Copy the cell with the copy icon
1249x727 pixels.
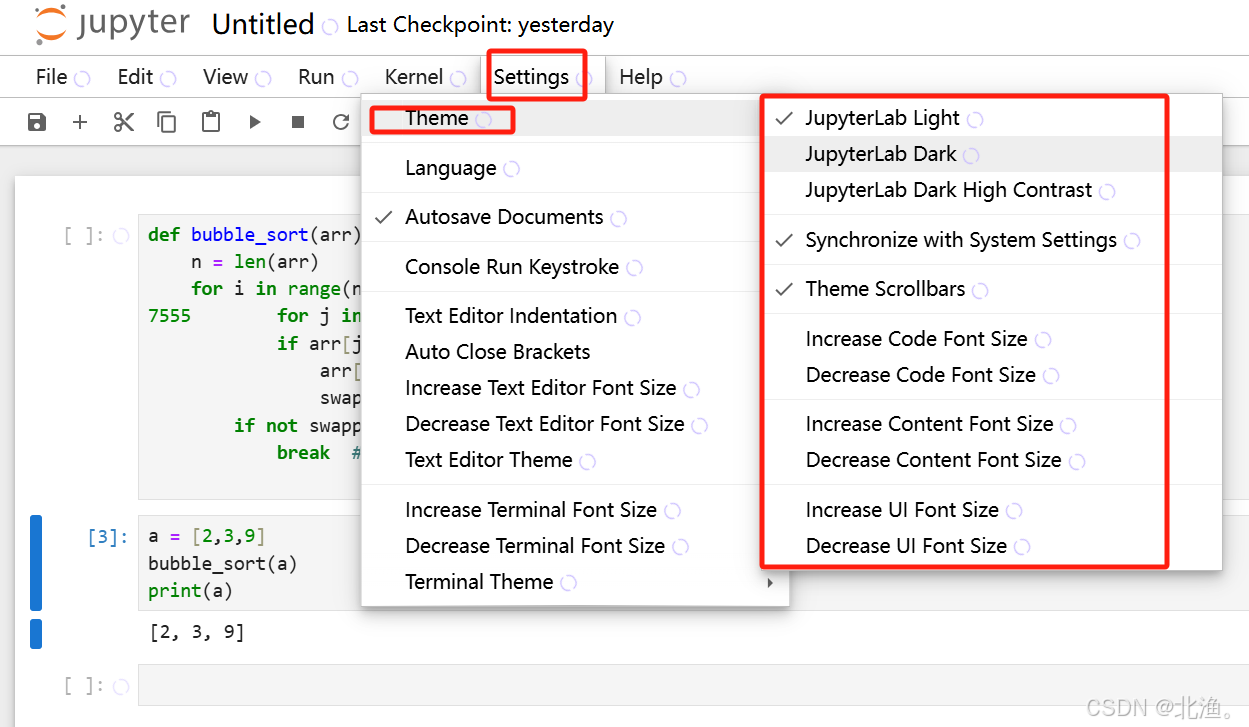pyautogui.click(x=167, y=122)
